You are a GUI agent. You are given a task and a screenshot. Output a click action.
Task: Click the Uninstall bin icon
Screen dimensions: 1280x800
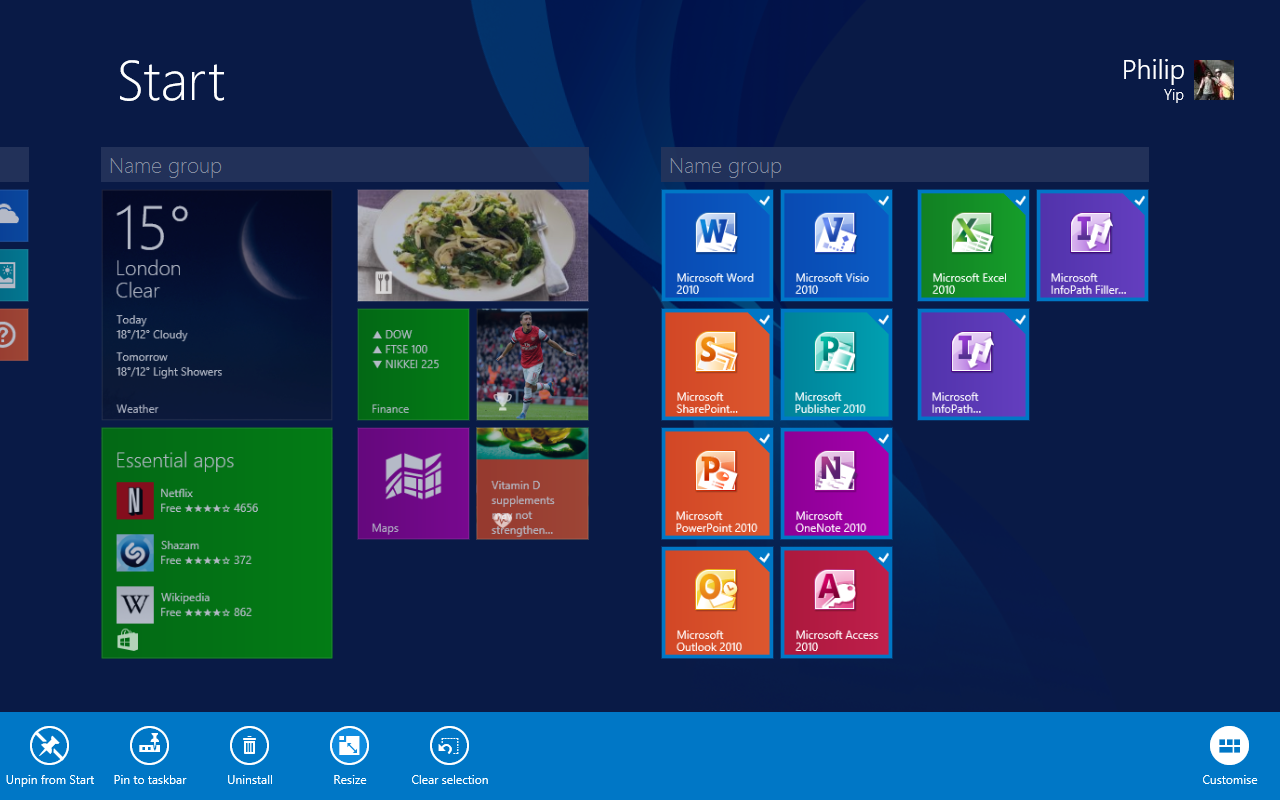(250, 745)
